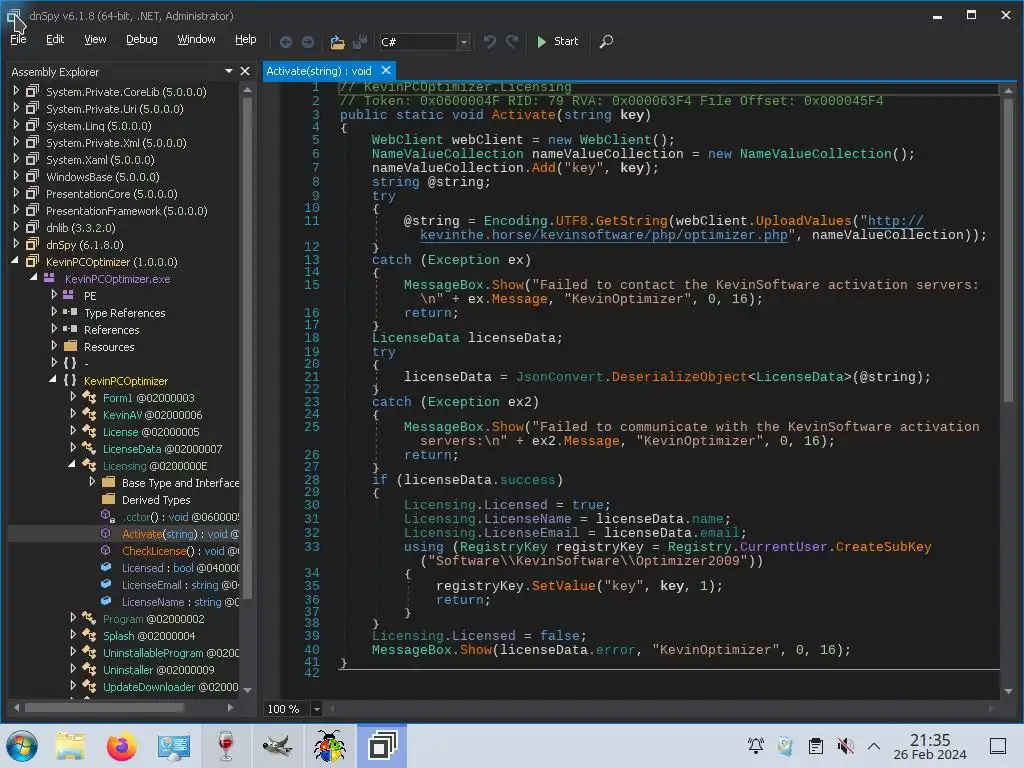Click the code editor vertical scrollbar
The width and height of the screenshot is (1024, 768).
tap(1008, 251)
